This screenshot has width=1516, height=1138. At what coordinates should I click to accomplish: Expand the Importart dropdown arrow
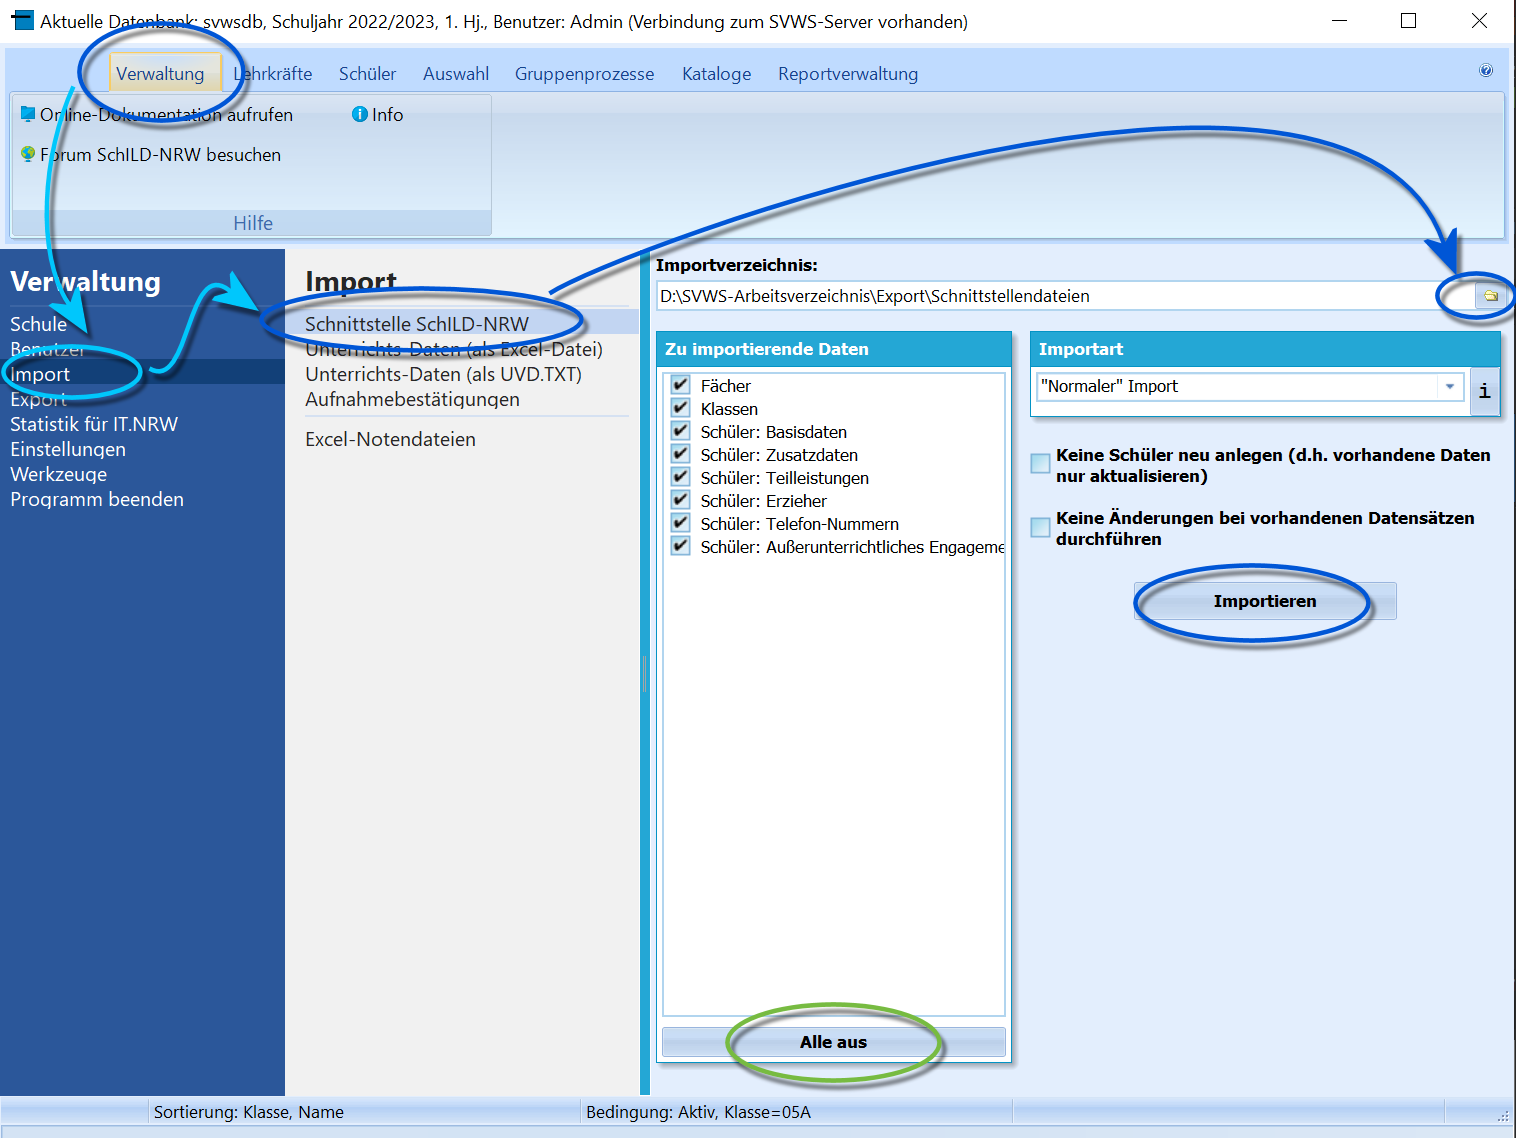pyautogui.click(x=1450, y=386)
